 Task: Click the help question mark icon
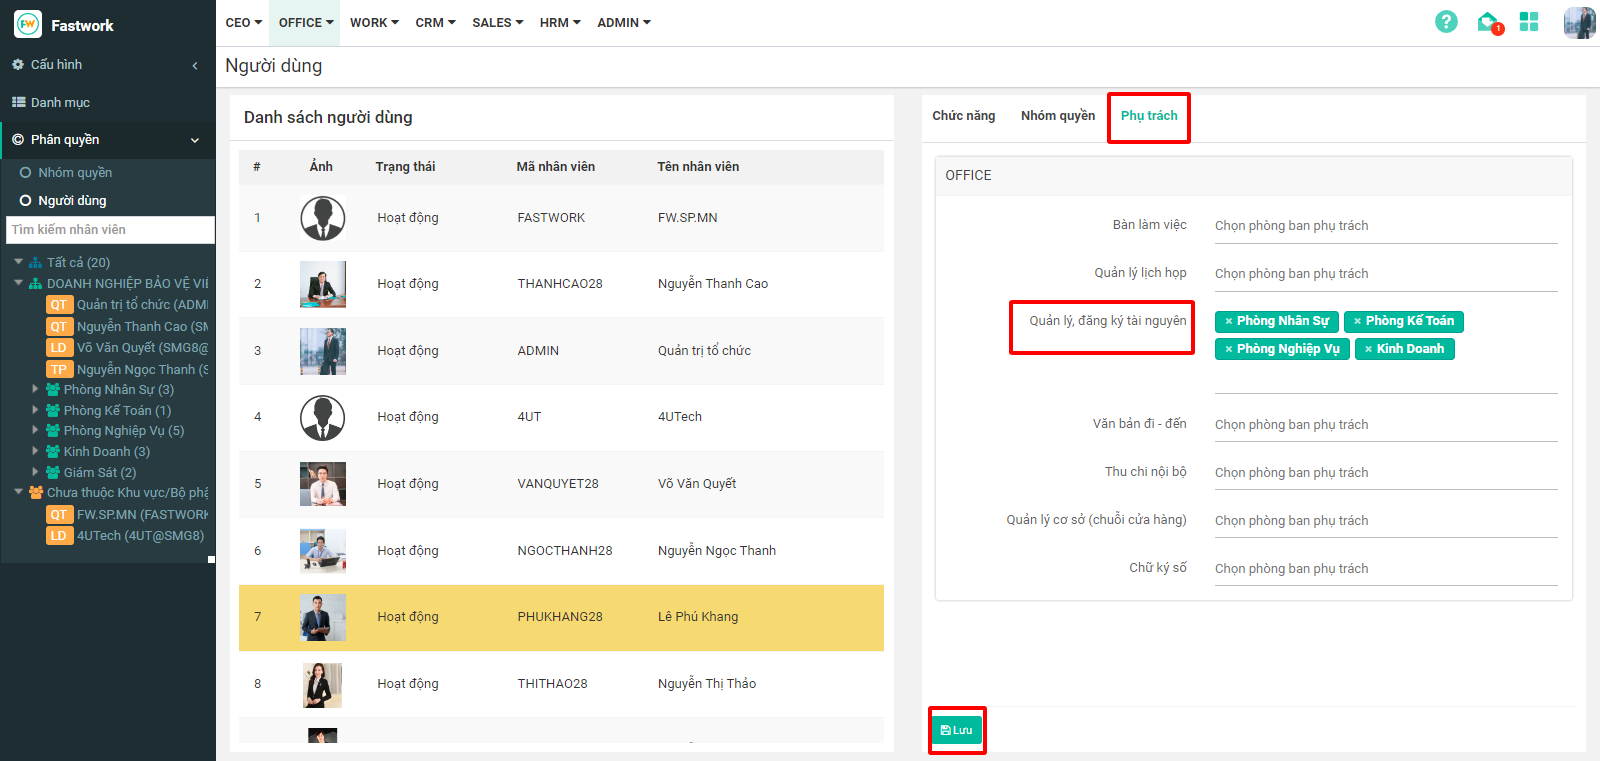(1446, 22)
